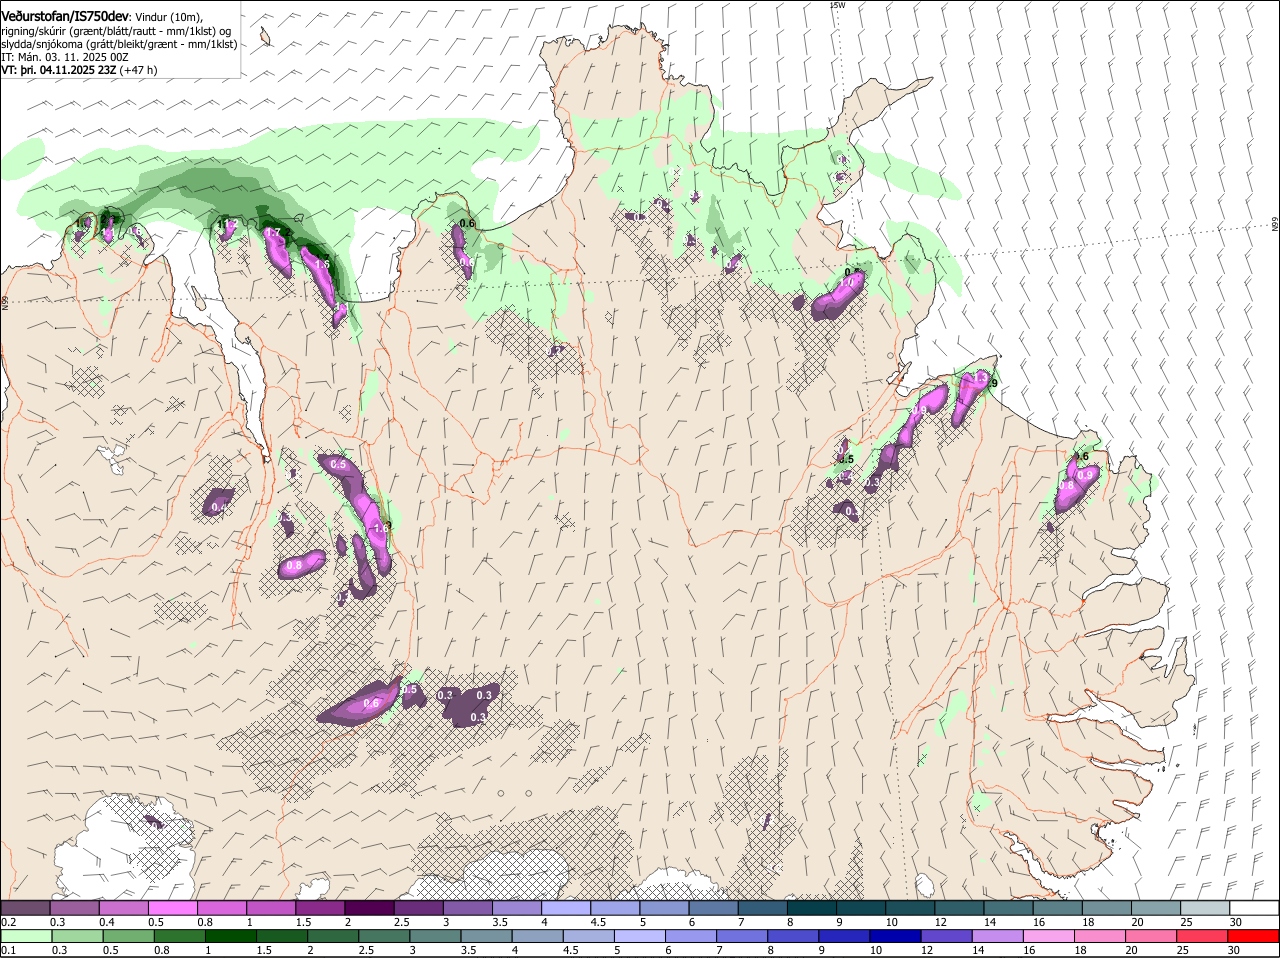Select the lower rain scale swatch labeled 6
The image size is (1280, 958).
point(691,936)
